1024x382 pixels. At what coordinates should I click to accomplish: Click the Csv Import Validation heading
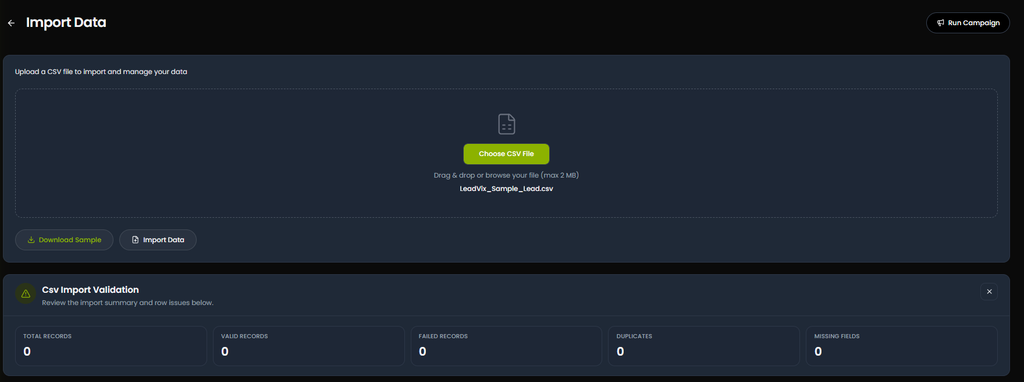90,289
